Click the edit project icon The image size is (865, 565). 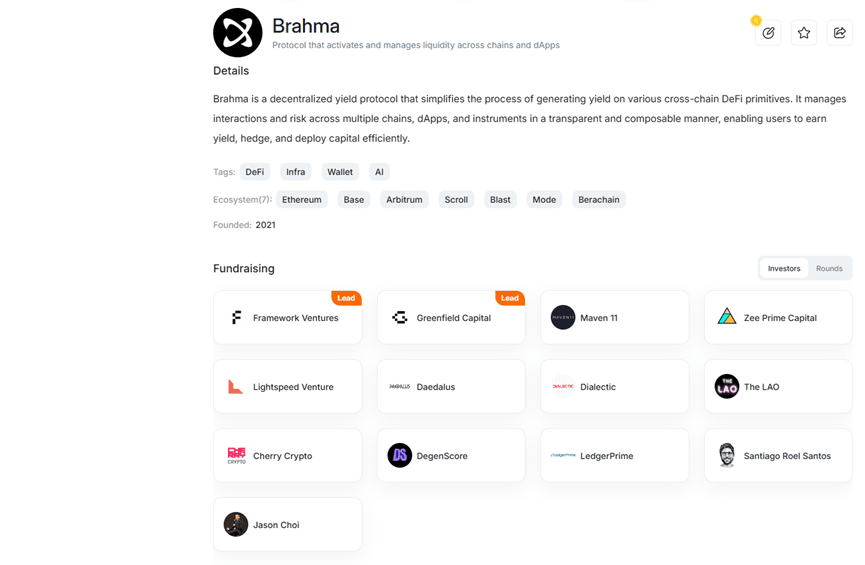click(768, 33)
